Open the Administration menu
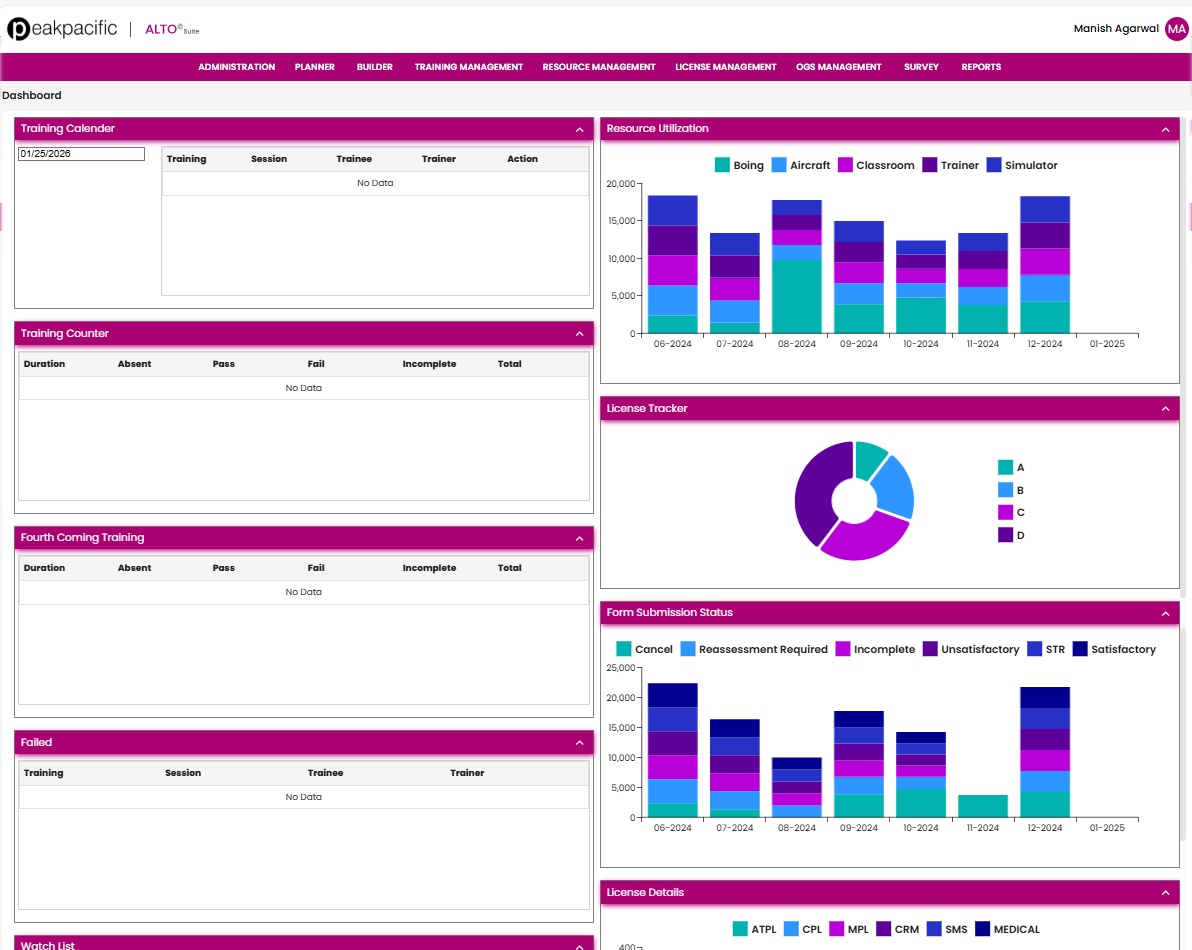The width and height of the screenshot is (1192, 950). click(x=236, y=67)
